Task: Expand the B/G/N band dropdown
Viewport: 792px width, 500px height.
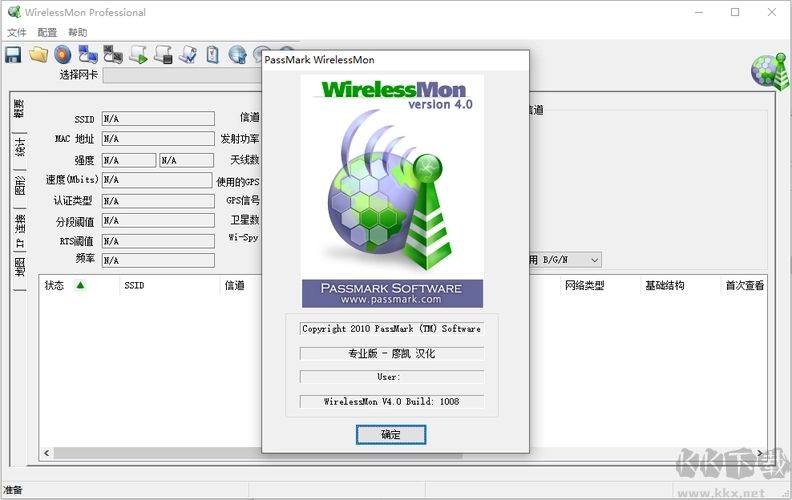Action: point(595,260)
